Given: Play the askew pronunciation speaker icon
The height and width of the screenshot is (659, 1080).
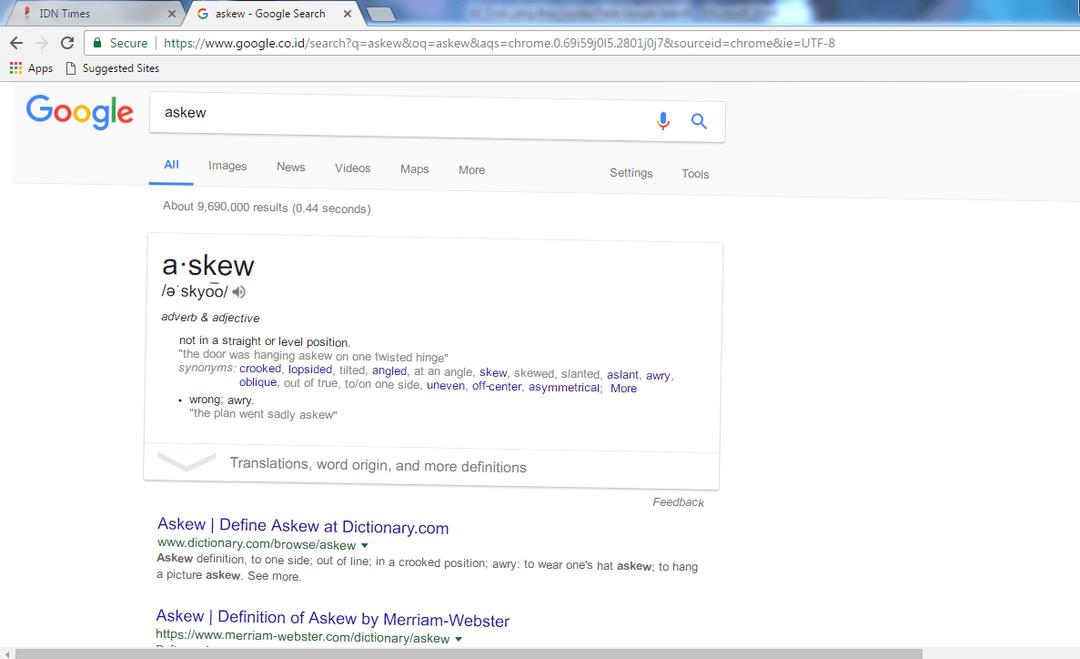Looking at the screenshot, I should click(239, 292).
